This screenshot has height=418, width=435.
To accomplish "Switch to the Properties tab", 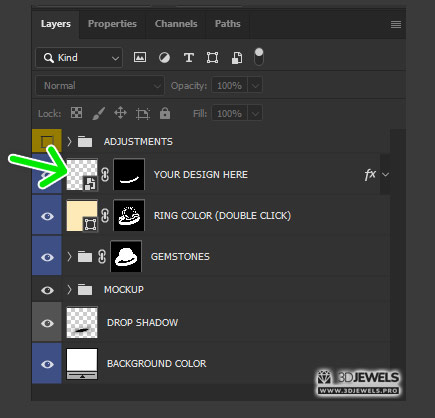I will pos(112,24).
